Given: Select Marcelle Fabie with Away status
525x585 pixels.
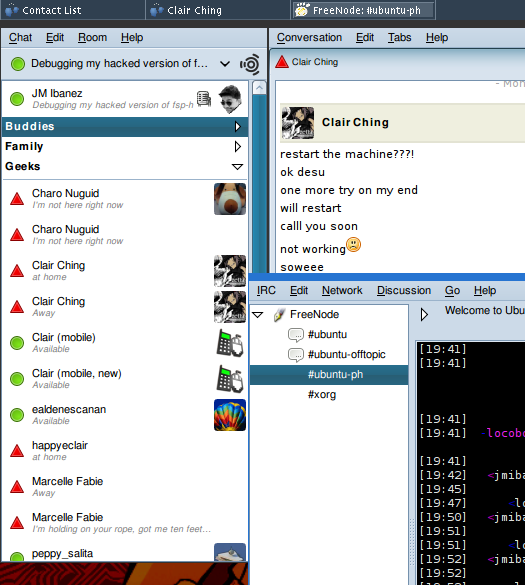Looking at the screenshot, I should point(125,487).
